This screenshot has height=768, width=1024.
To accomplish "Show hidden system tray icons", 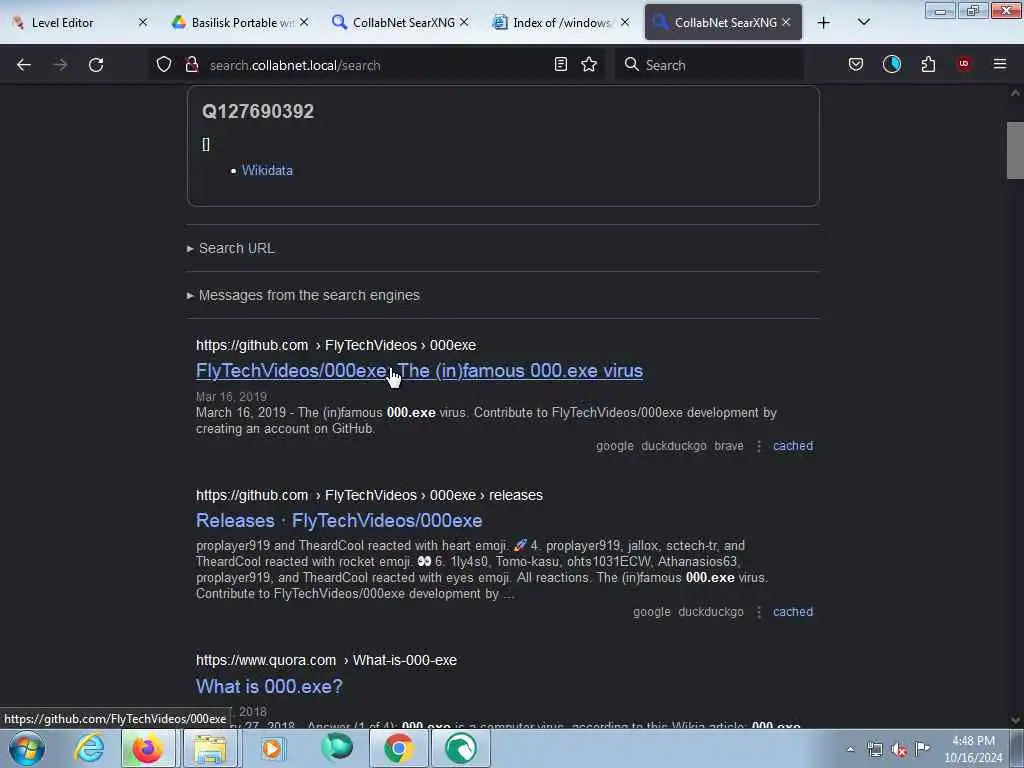I will tap(850, 750).
